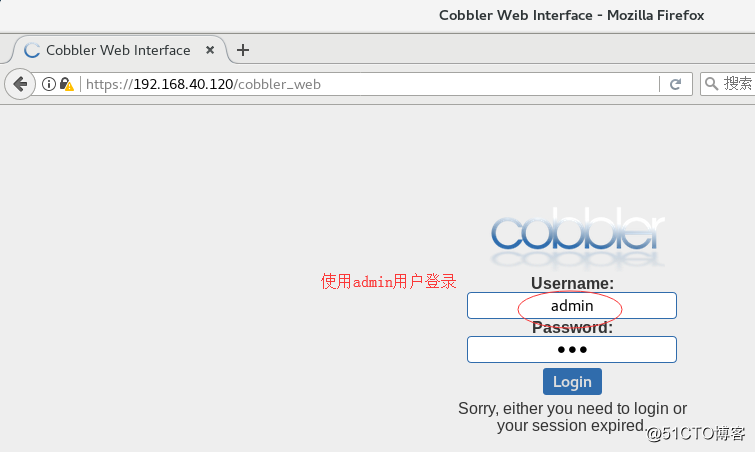This screenshot has width=755, height=452.
Task: Click the search magnifier icon
Action: coord(711,84)
